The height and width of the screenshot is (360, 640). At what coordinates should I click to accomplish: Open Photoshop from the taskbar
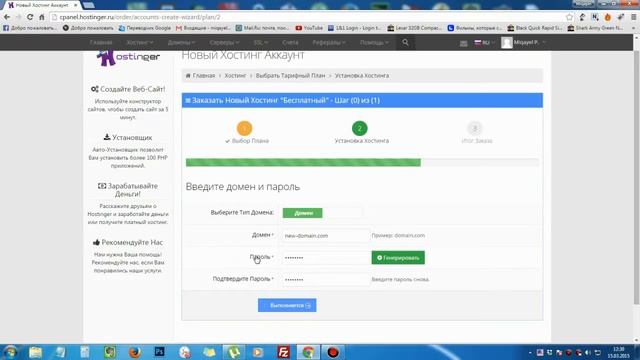[x=160, y=352]
